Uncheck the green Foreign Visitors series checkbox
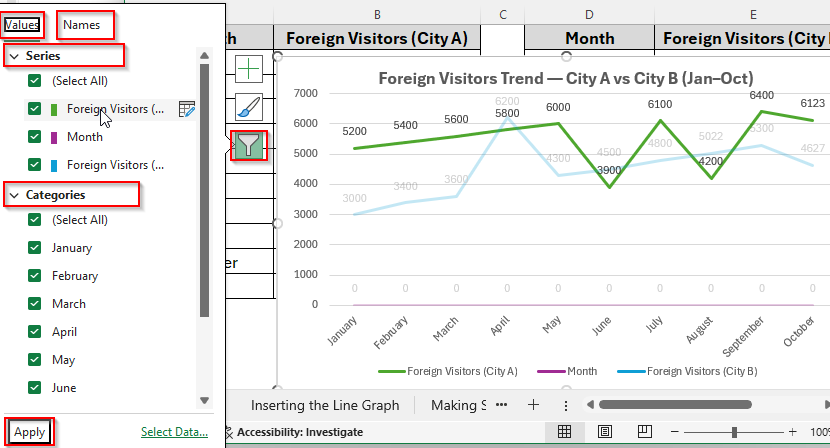 tap(34, 109)
